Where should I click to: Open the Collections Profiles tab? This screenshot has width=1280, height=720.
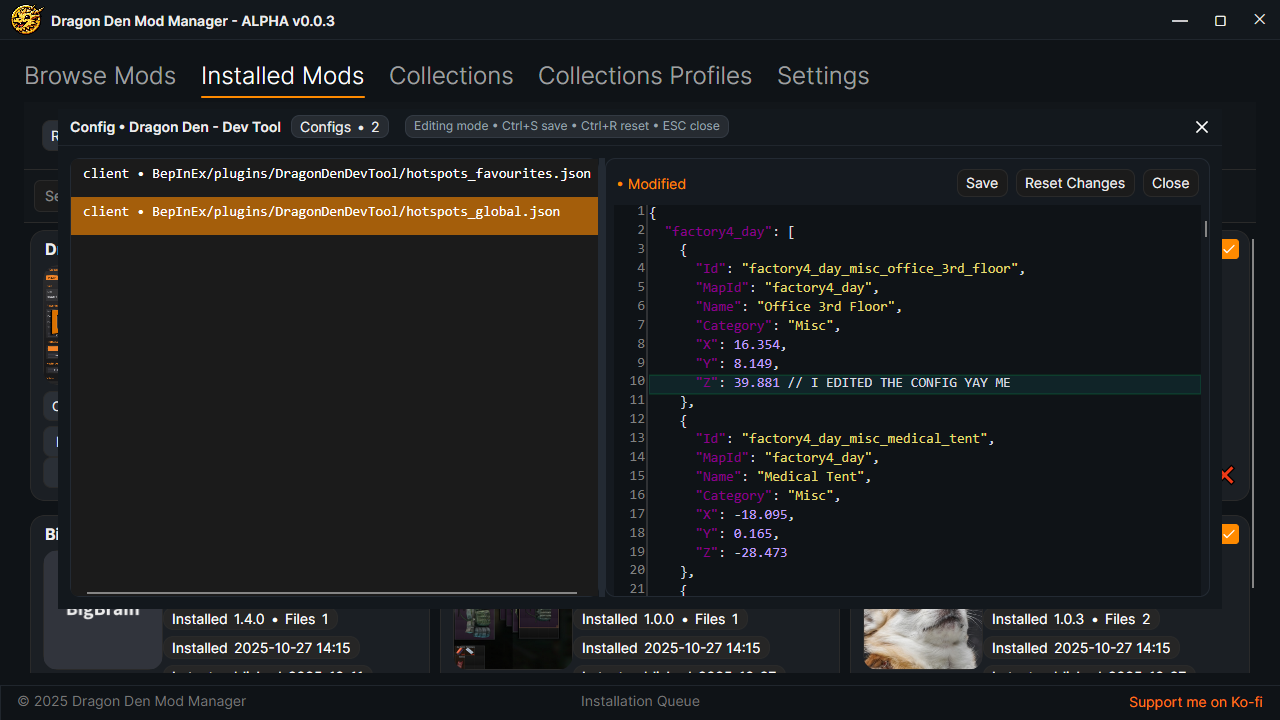645,76
